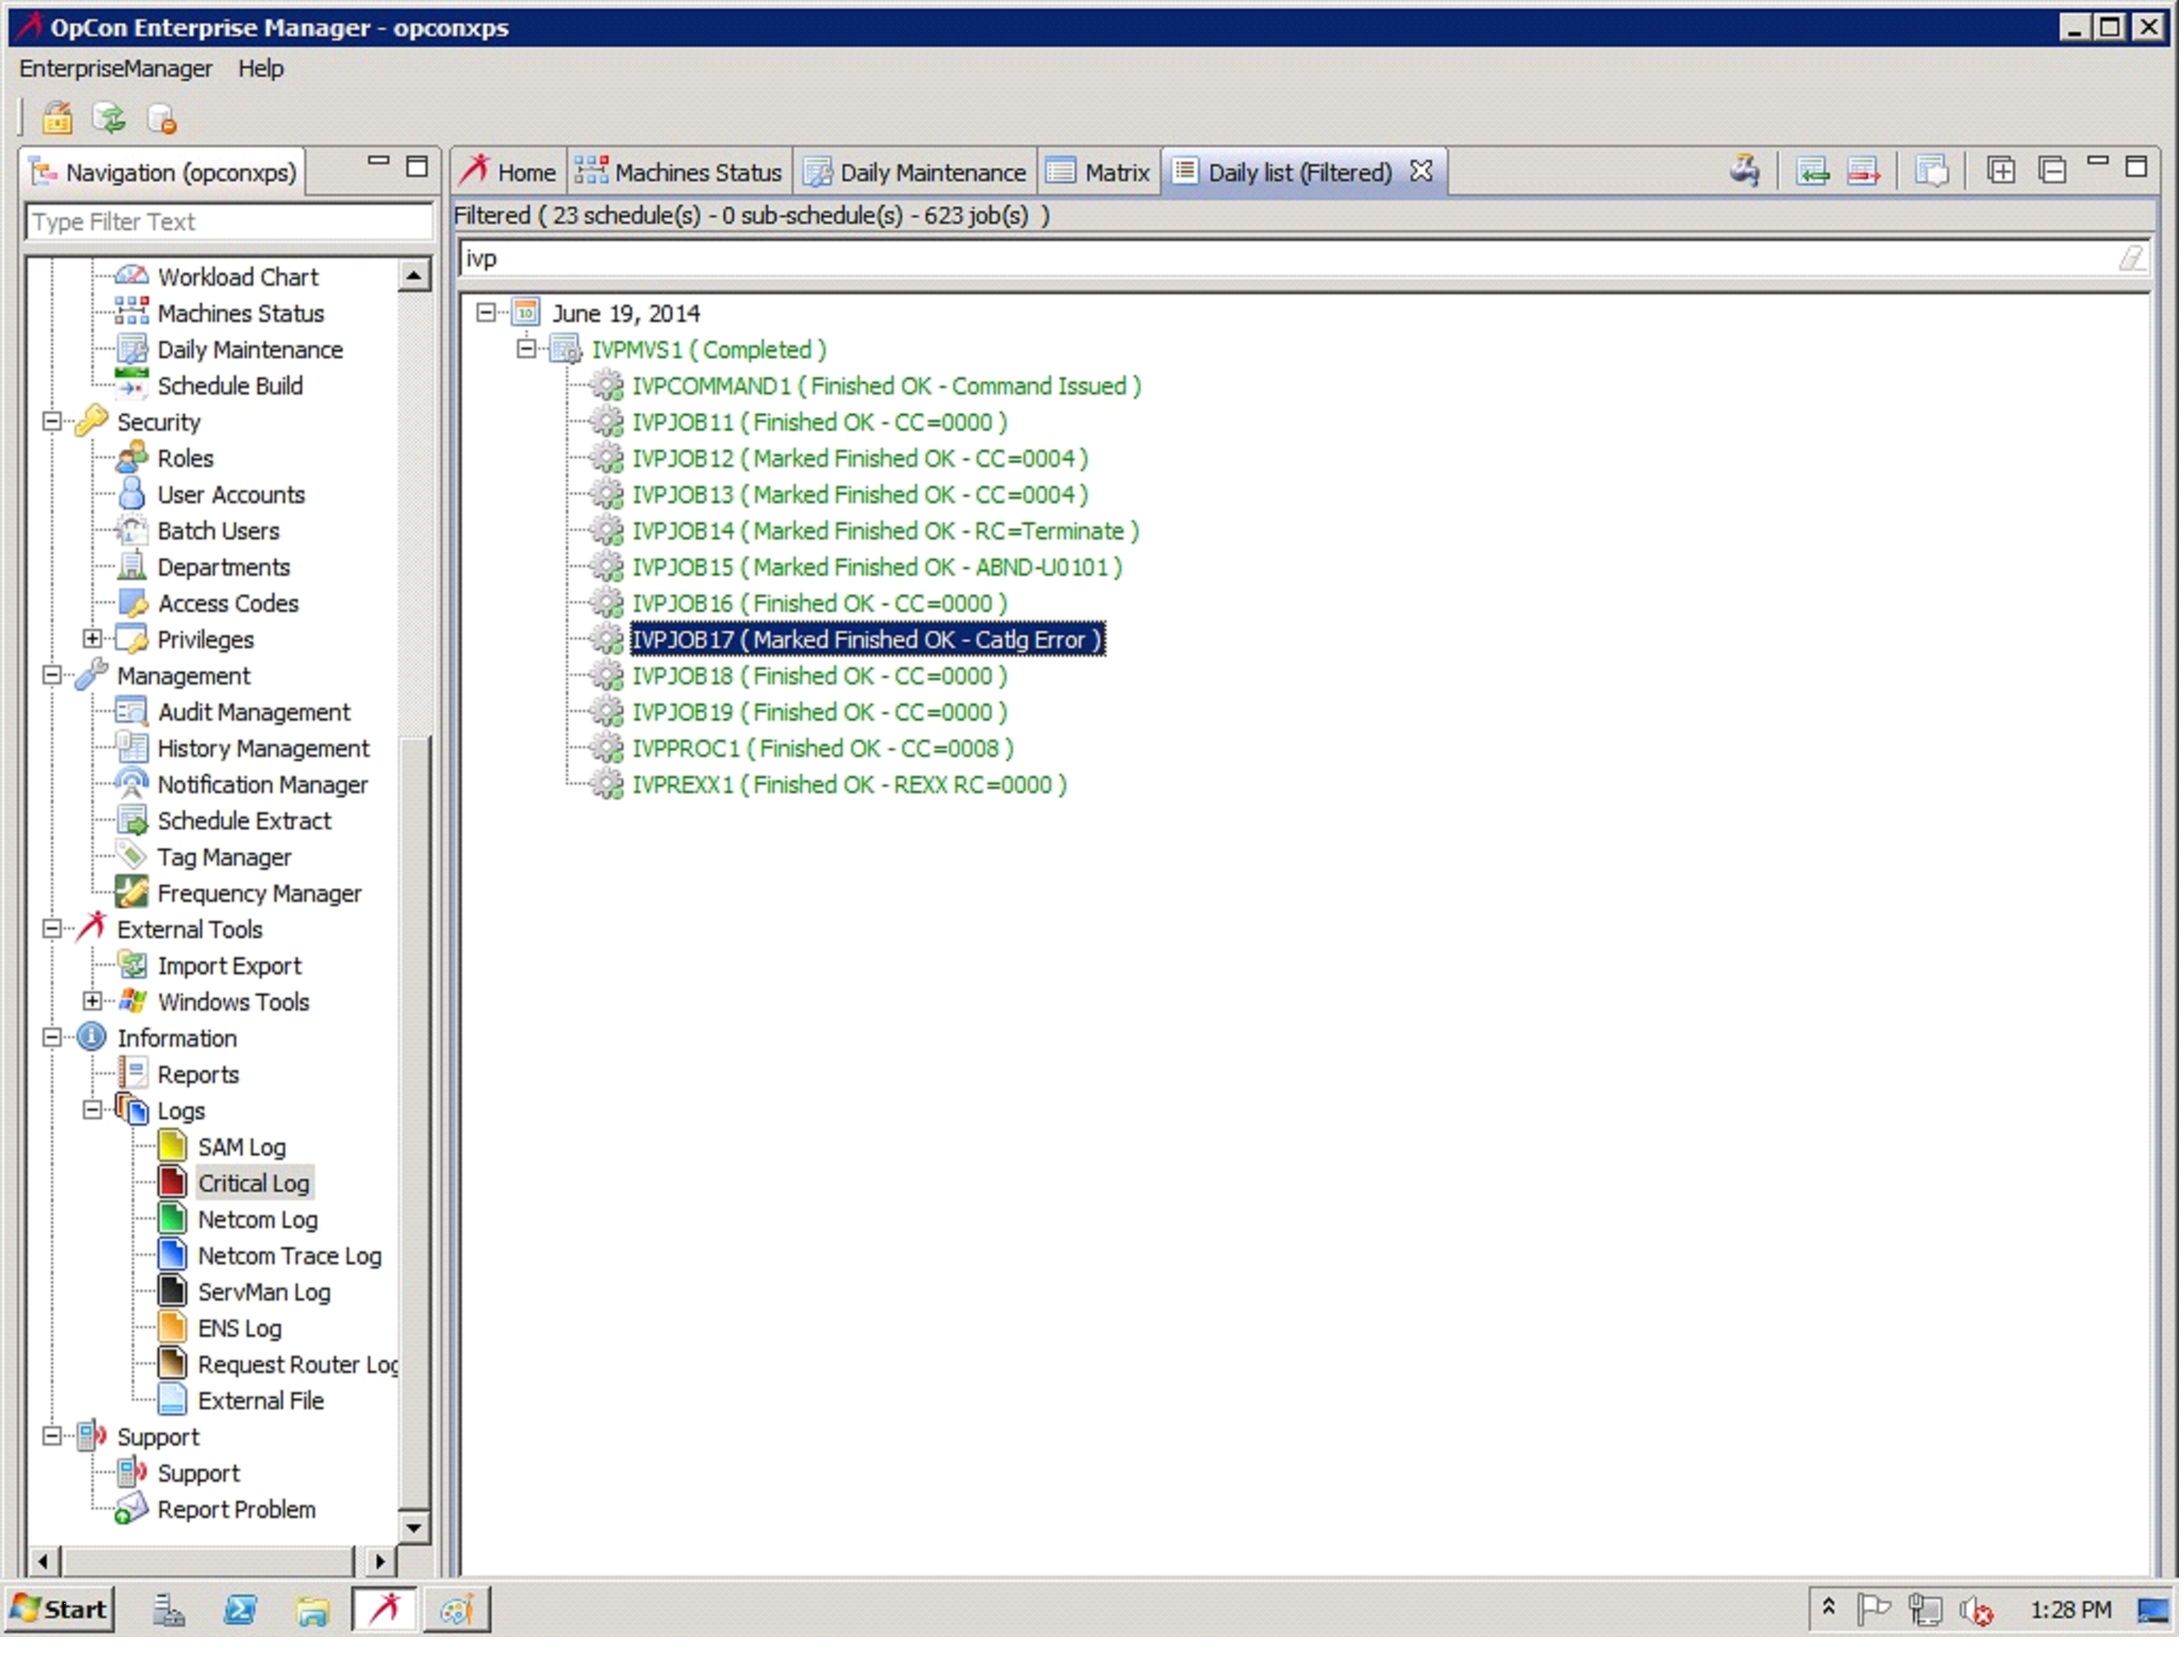This screenshot has width=2184, height=1680.
Task: Close the Daily list (Filtered) tab
Action: [1421, 171]
